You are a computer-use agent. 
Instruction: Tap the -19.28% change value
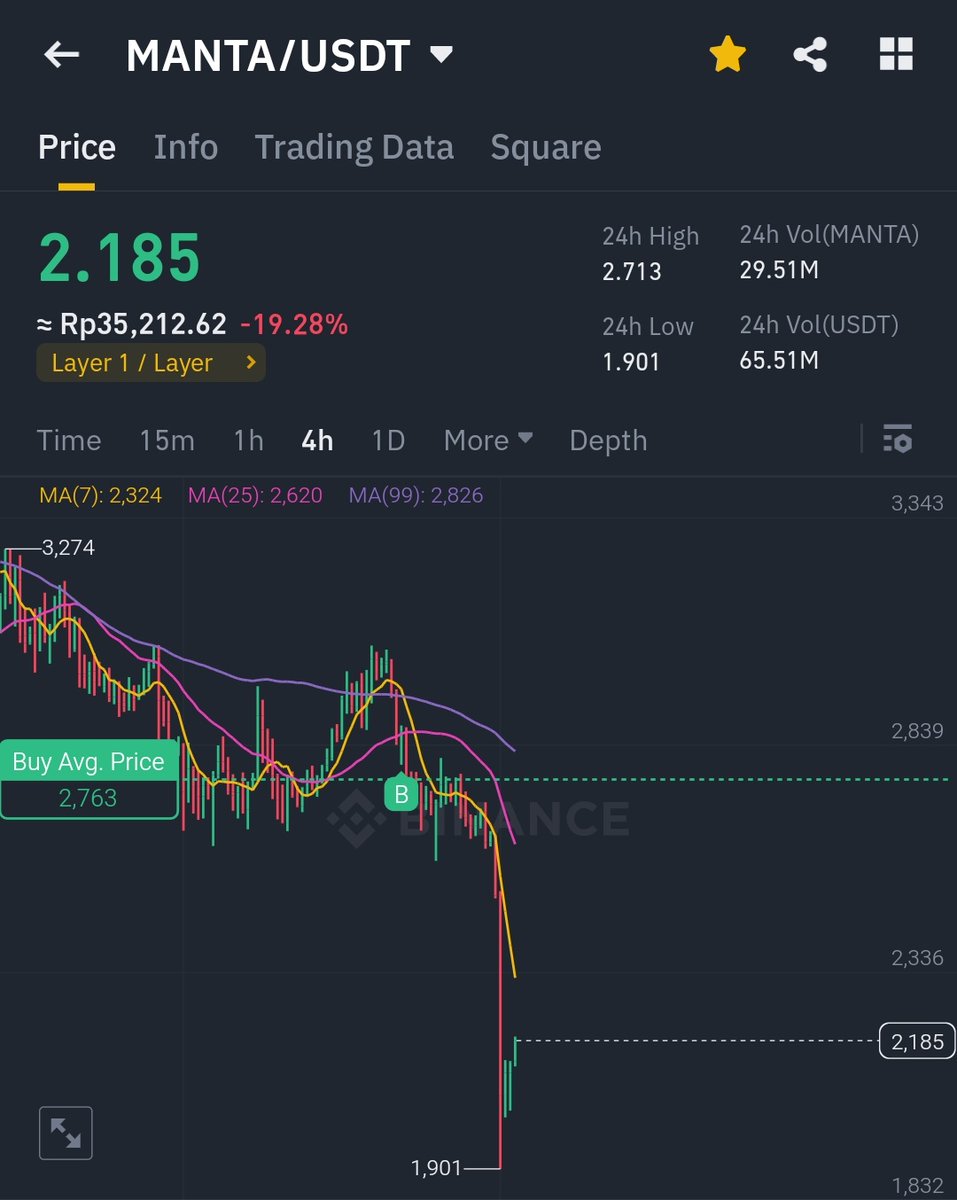point(294,324)
